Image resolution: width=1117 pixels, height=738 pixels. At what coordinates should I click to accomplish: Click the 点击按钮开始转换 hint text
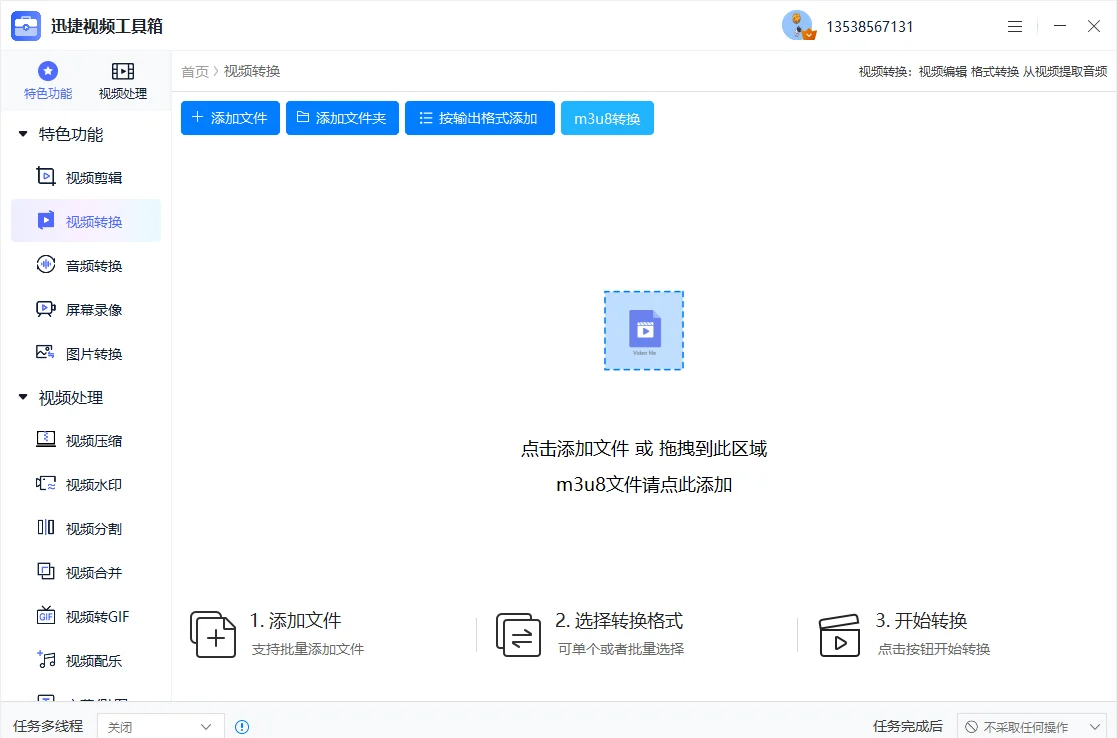coord(934,649)
